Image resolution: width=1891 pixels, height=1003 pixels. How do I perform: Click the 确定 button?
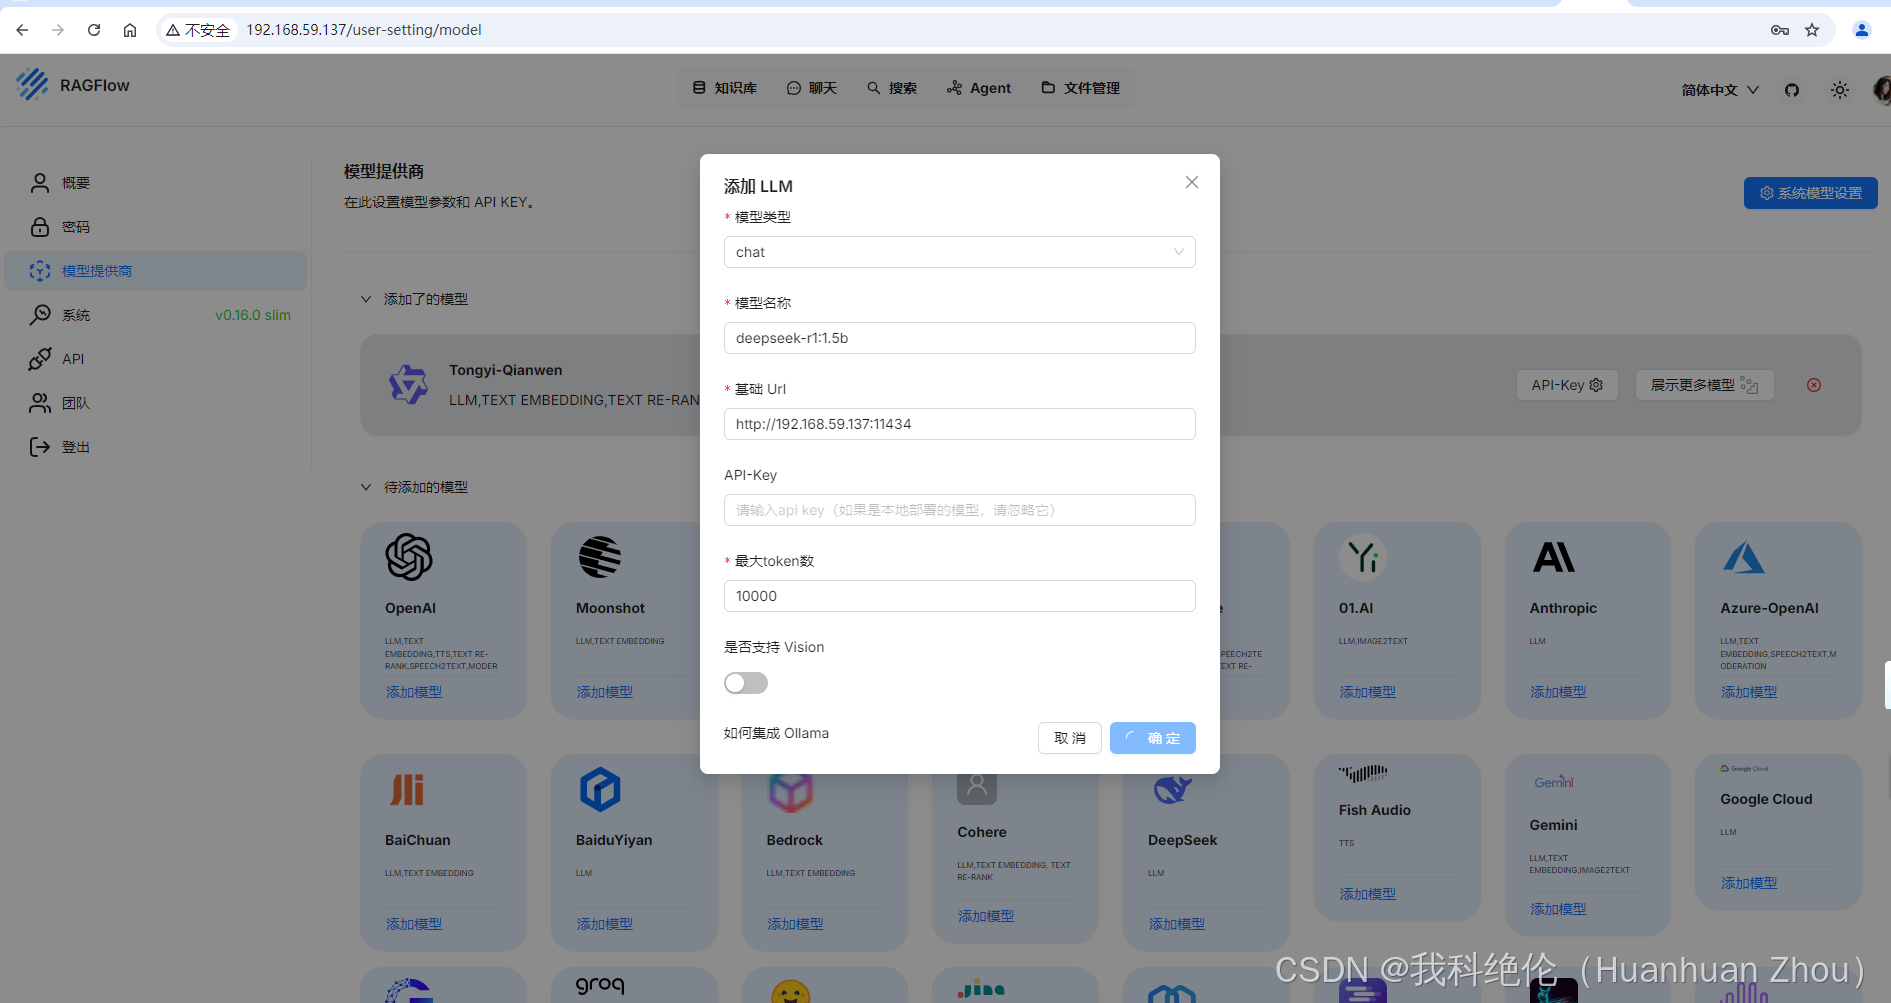[1153, 738]
